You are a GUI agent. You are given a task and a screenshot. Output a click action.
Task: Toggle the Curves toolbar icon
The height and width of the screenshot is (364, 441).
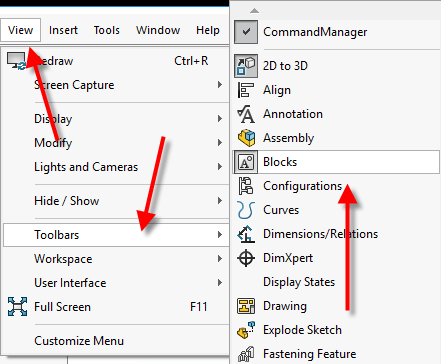[246, 210]
